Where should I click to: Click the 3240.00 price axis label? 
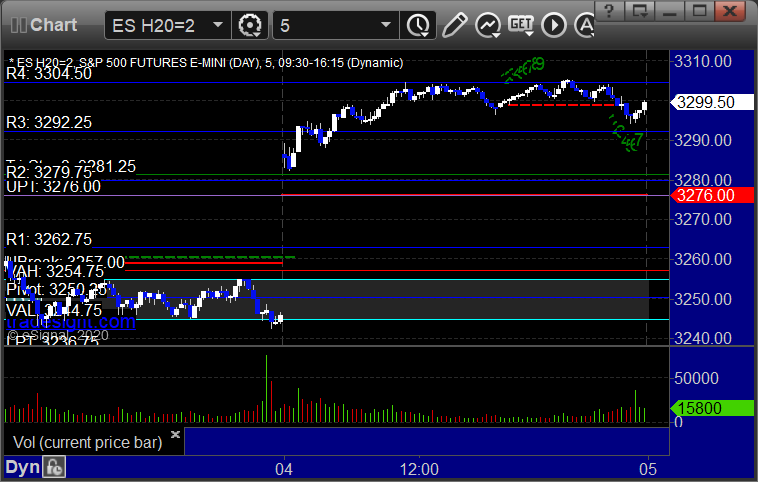pos(703,338)
